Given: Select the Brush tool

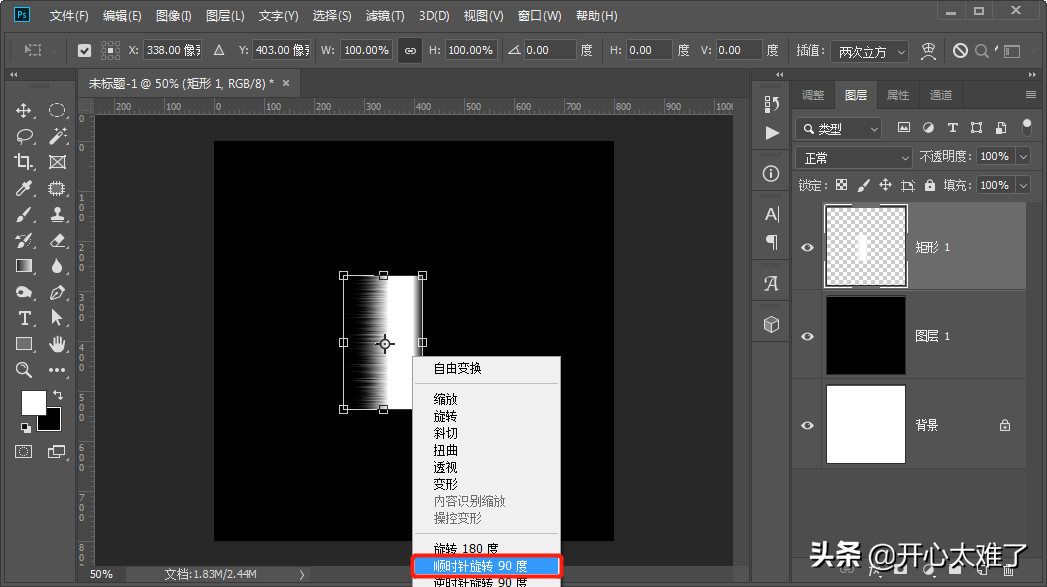Looking at the screenshot, I should point(24,214).
